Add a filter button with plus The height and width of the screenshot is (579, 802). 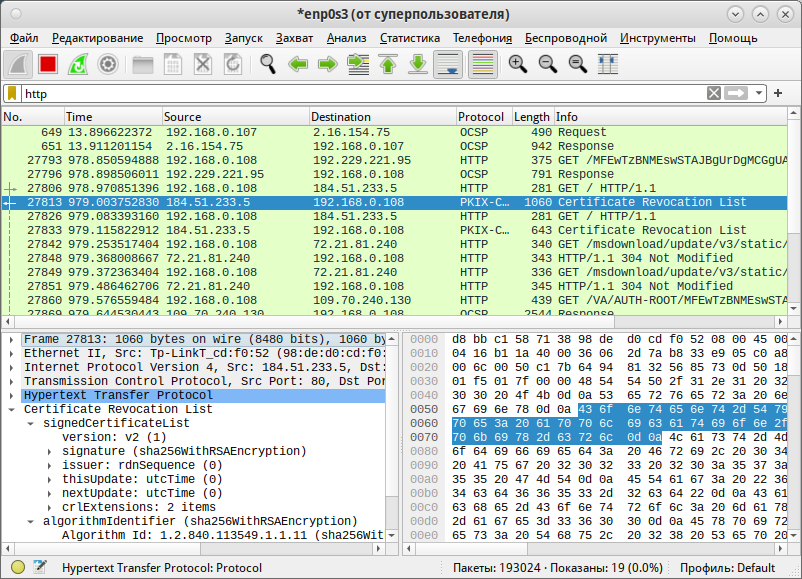coord(778,93)
